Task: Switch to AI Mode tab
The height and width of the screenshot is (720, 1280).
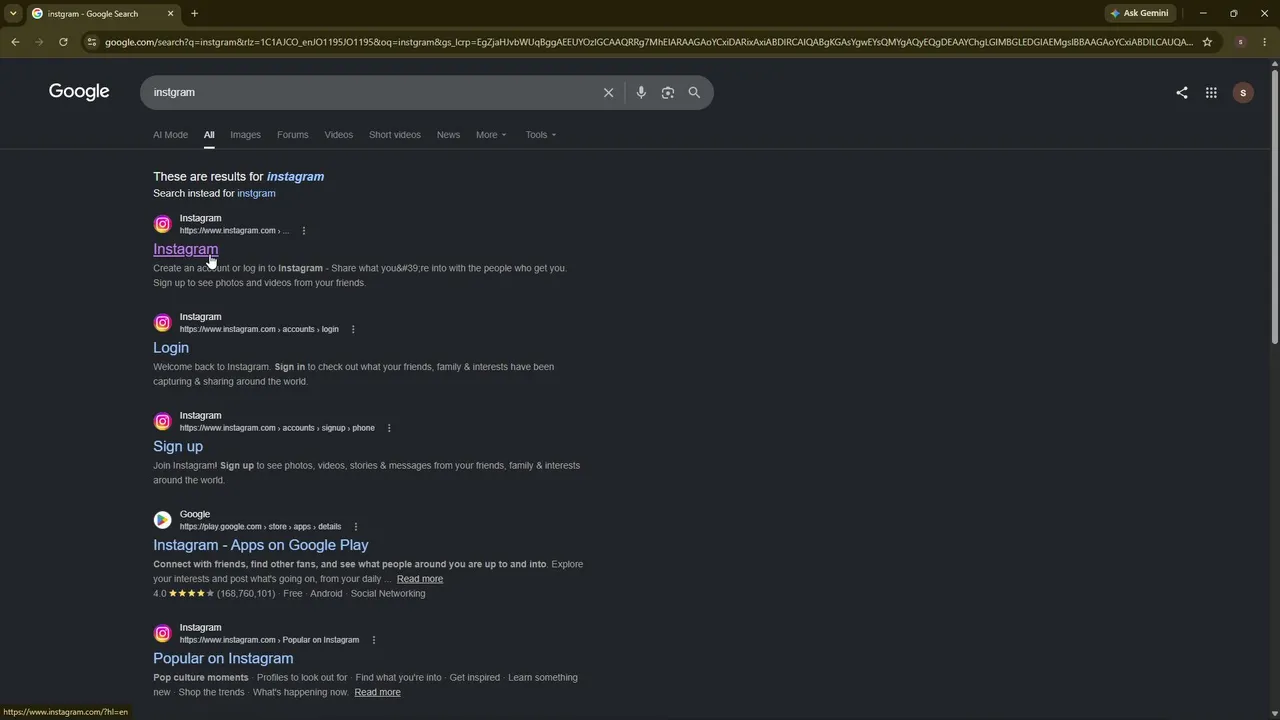Action: pos(170,135)
